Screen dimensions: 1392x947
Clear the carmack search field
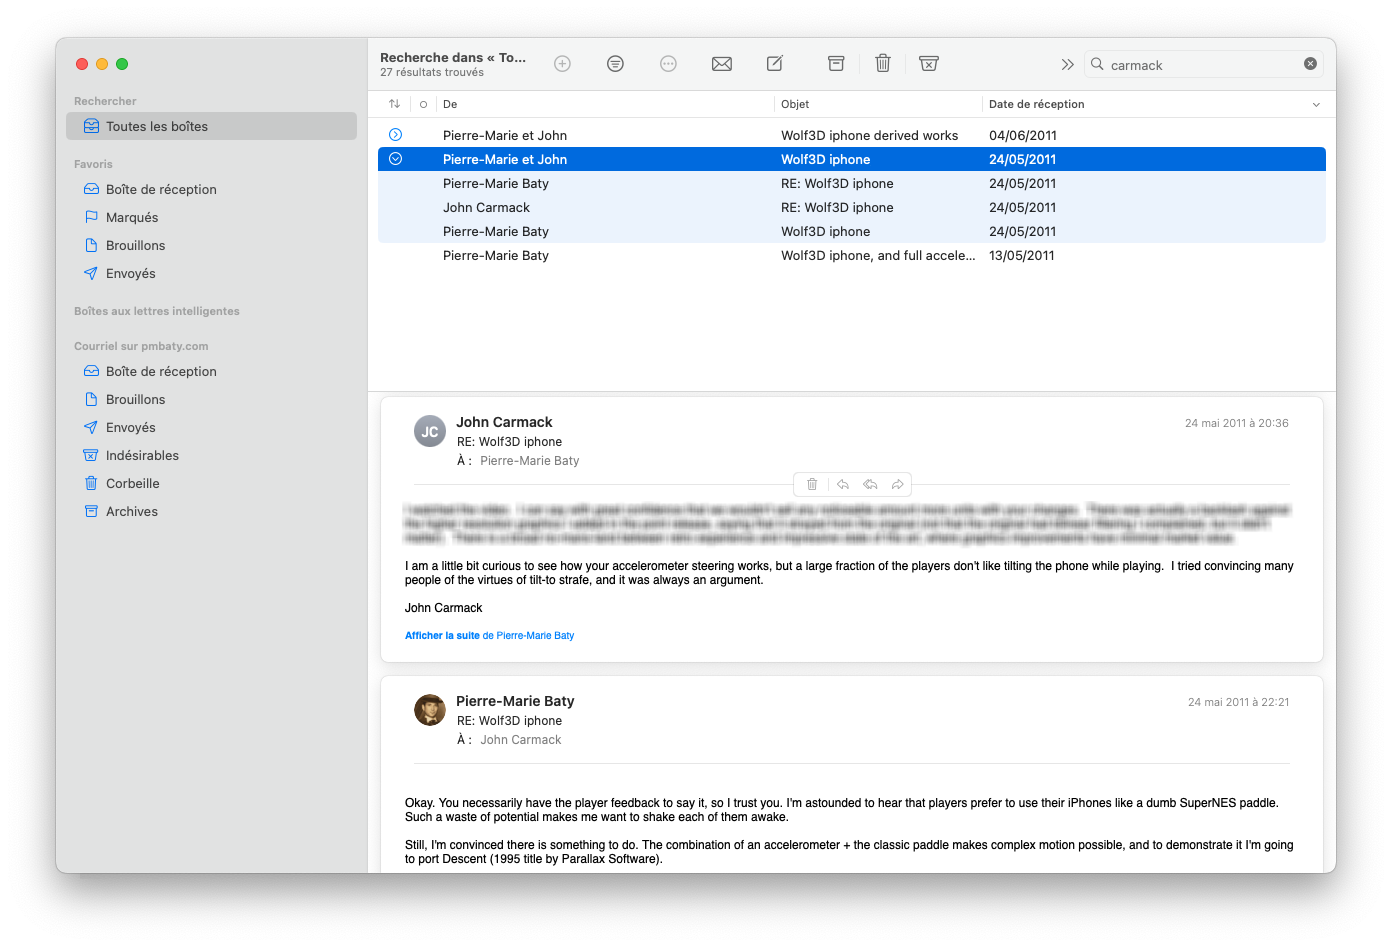(1310, 64)
